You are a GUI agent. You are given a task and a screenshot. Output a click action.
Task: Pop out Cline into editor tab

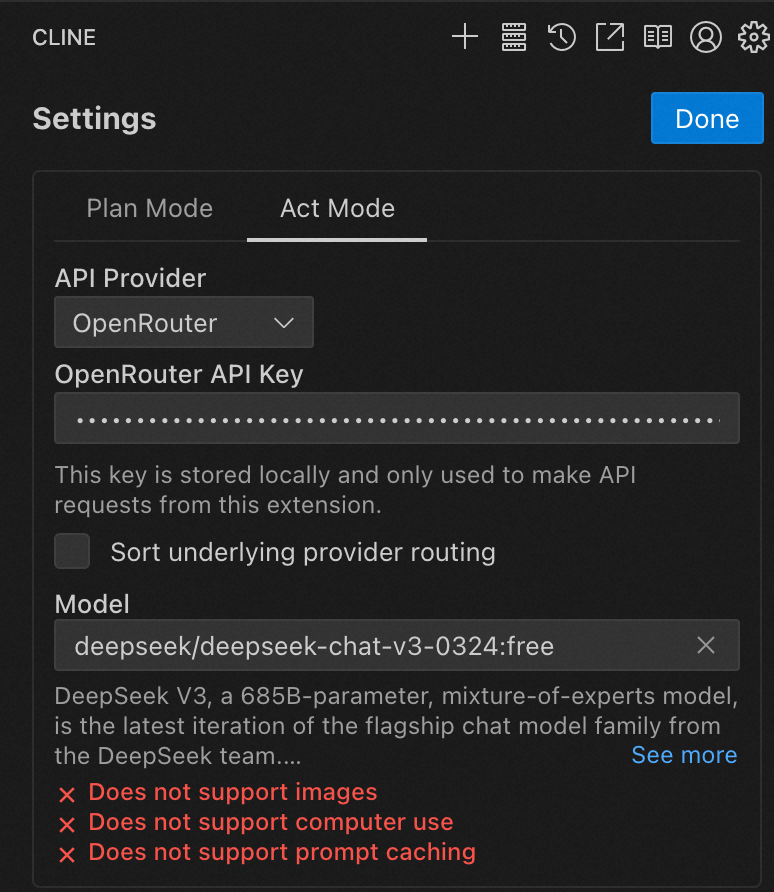click(609, 38)
